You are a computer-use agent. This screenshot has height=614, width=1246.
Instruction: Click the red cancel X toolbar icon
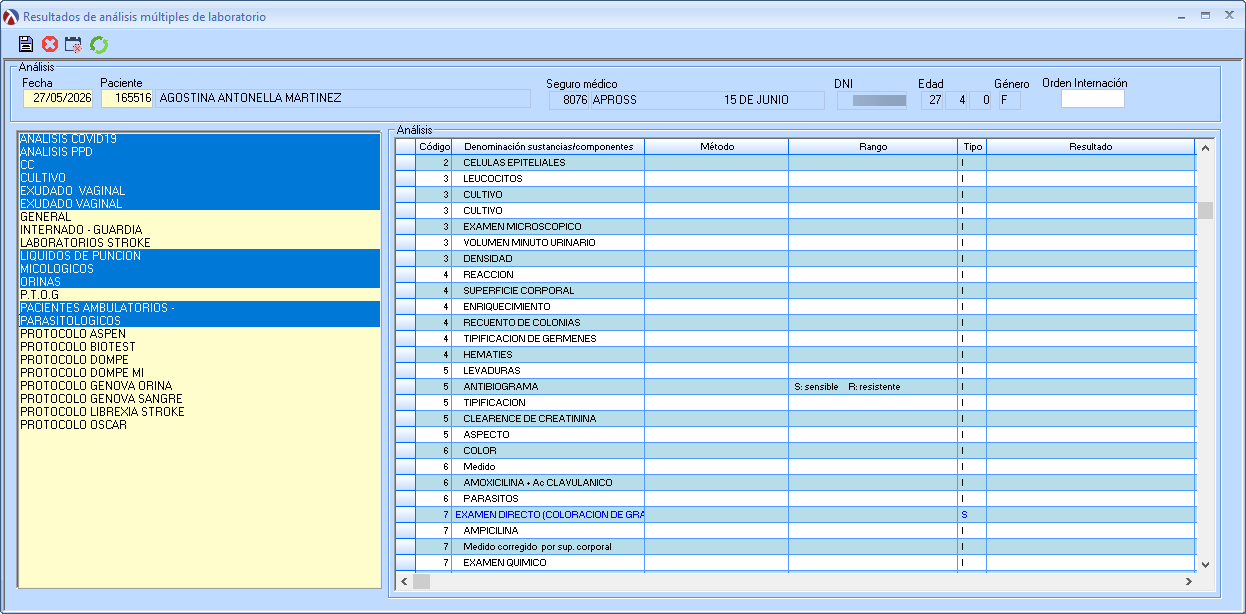coord(50,44)
